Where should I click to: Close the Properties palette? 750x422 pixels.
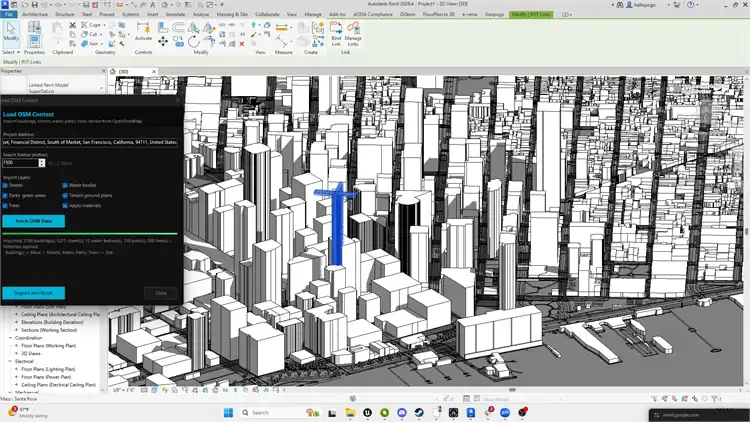click(x=103, y=71)
